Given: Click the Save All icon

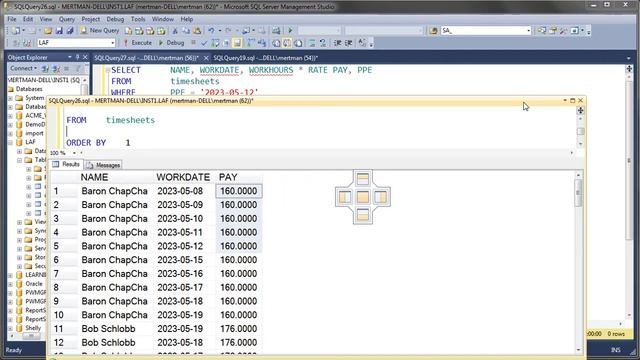Looking at the screenshot, I should tap(70, 31).
